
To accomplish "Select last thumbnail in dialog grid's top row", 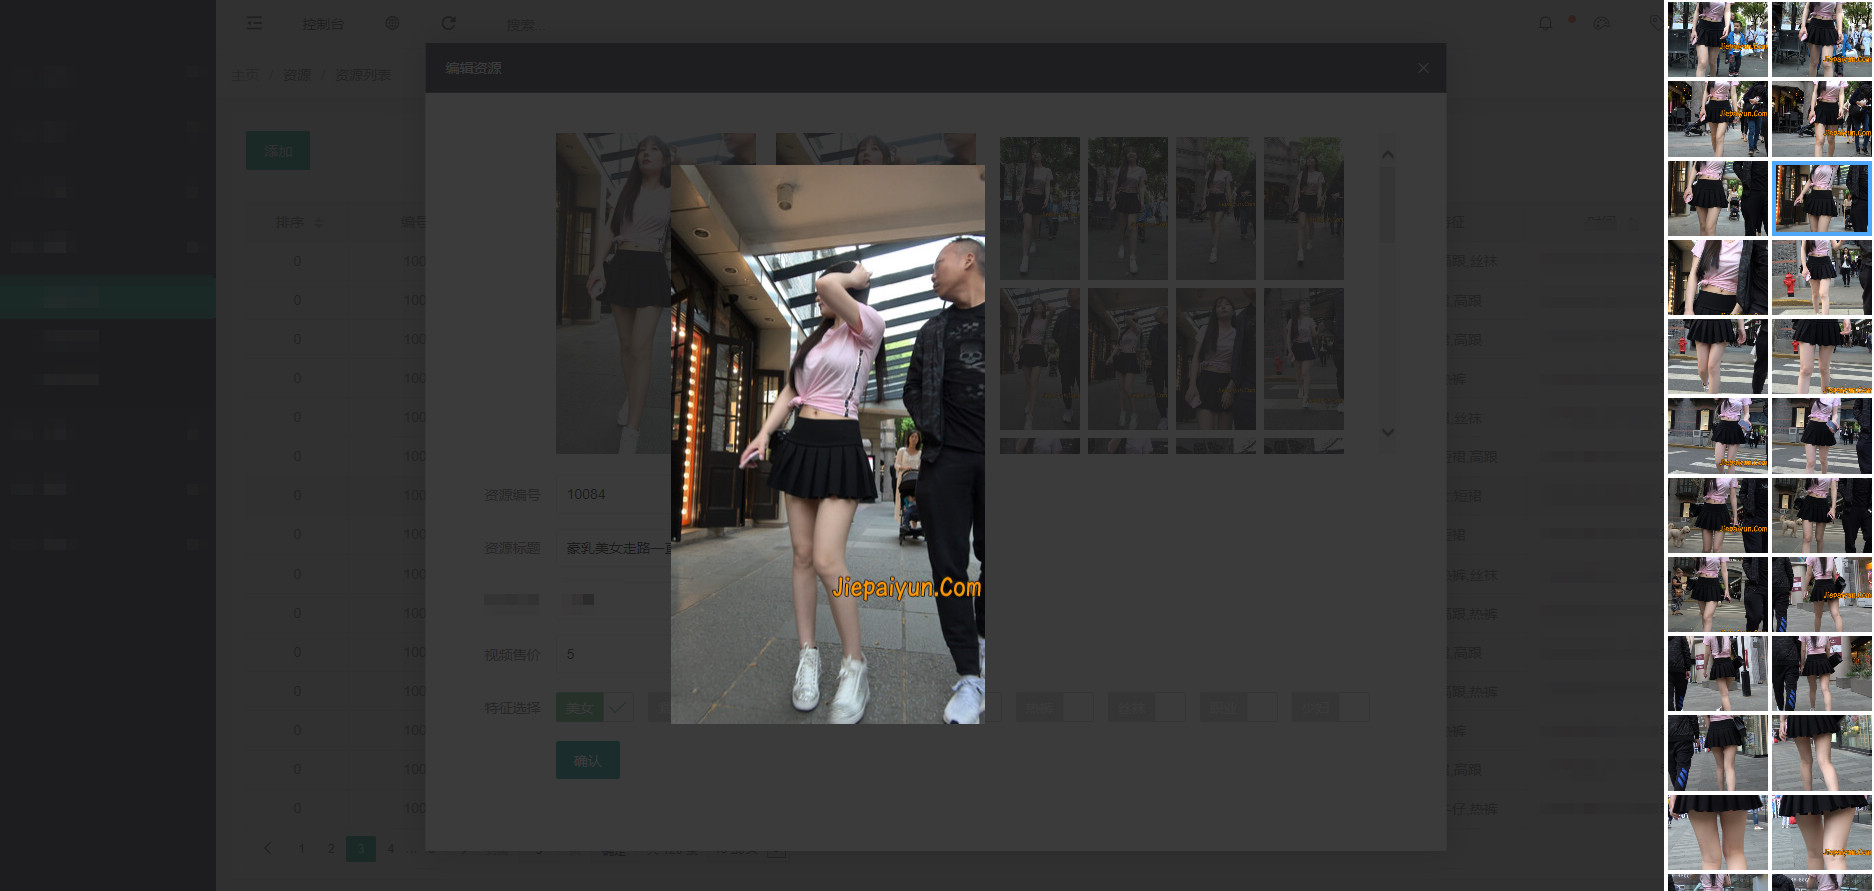I will [1304, 208].
